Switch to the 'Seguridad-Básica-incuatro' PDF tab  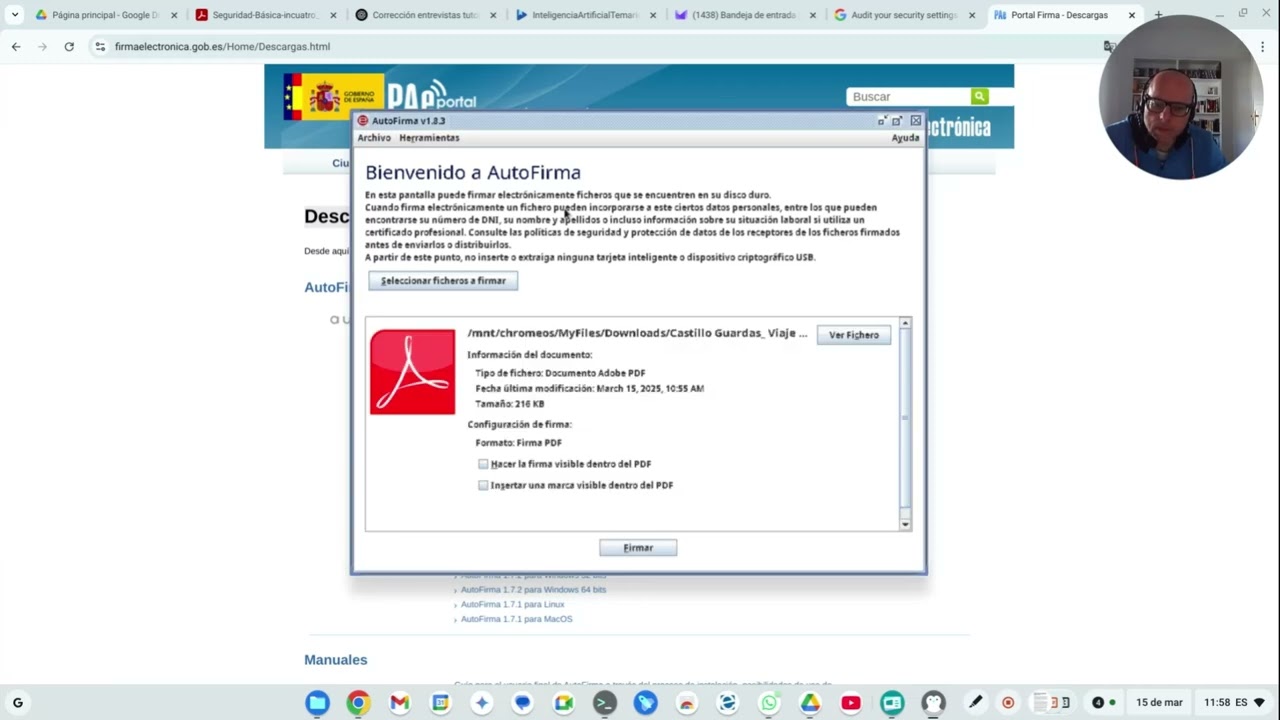point(265,15)
